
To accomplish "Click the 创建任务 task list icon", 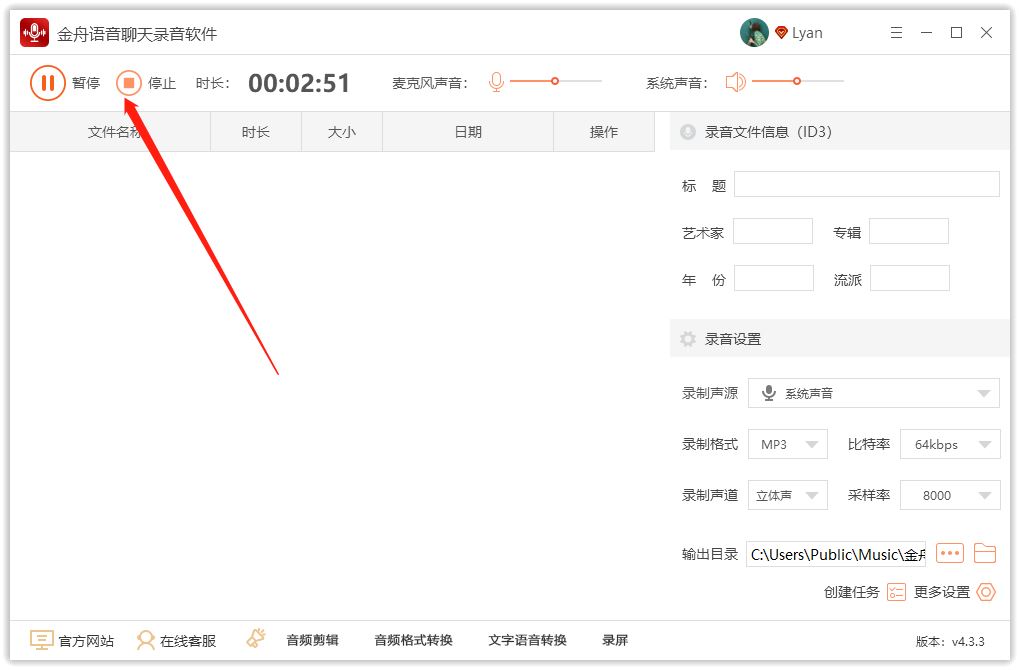I will click(896, 592).
